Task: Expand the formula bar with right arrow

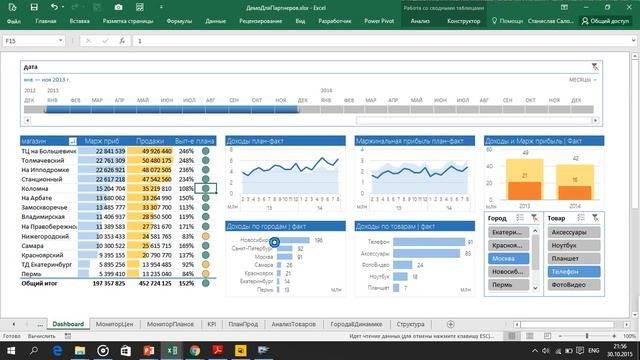Action: point(633,41)
